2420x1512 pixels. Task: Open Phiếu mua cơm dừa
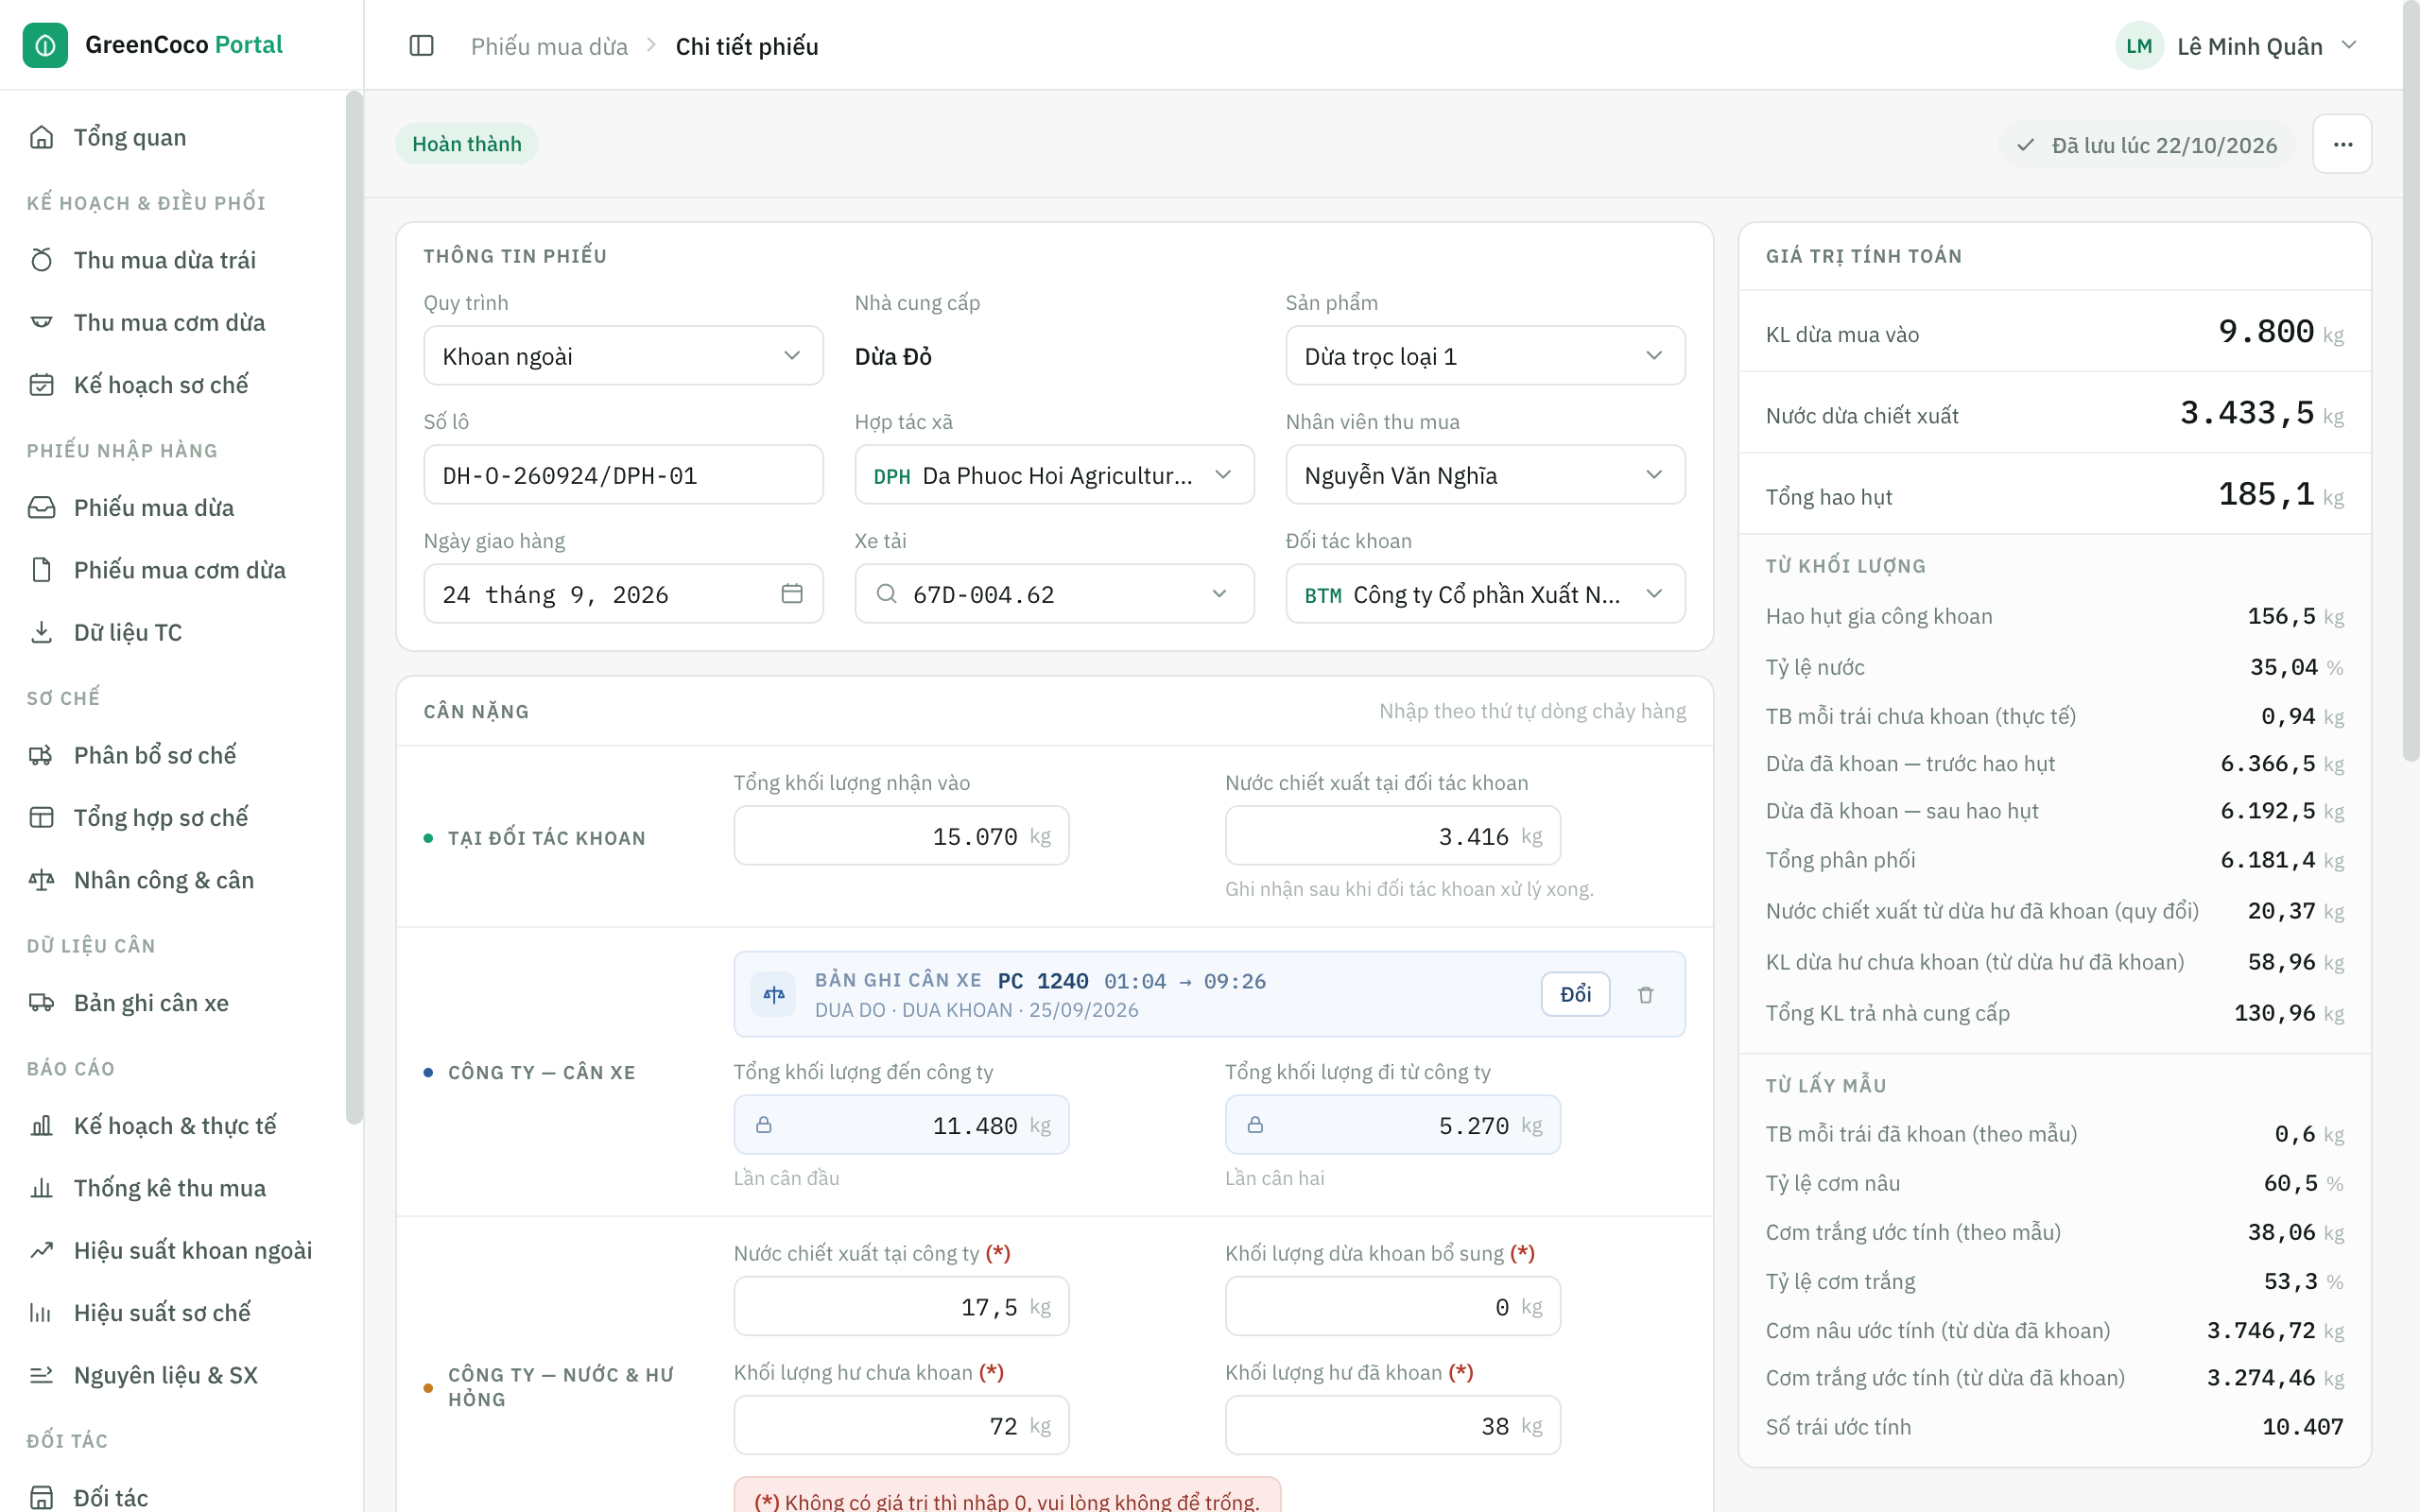(175, 570)
